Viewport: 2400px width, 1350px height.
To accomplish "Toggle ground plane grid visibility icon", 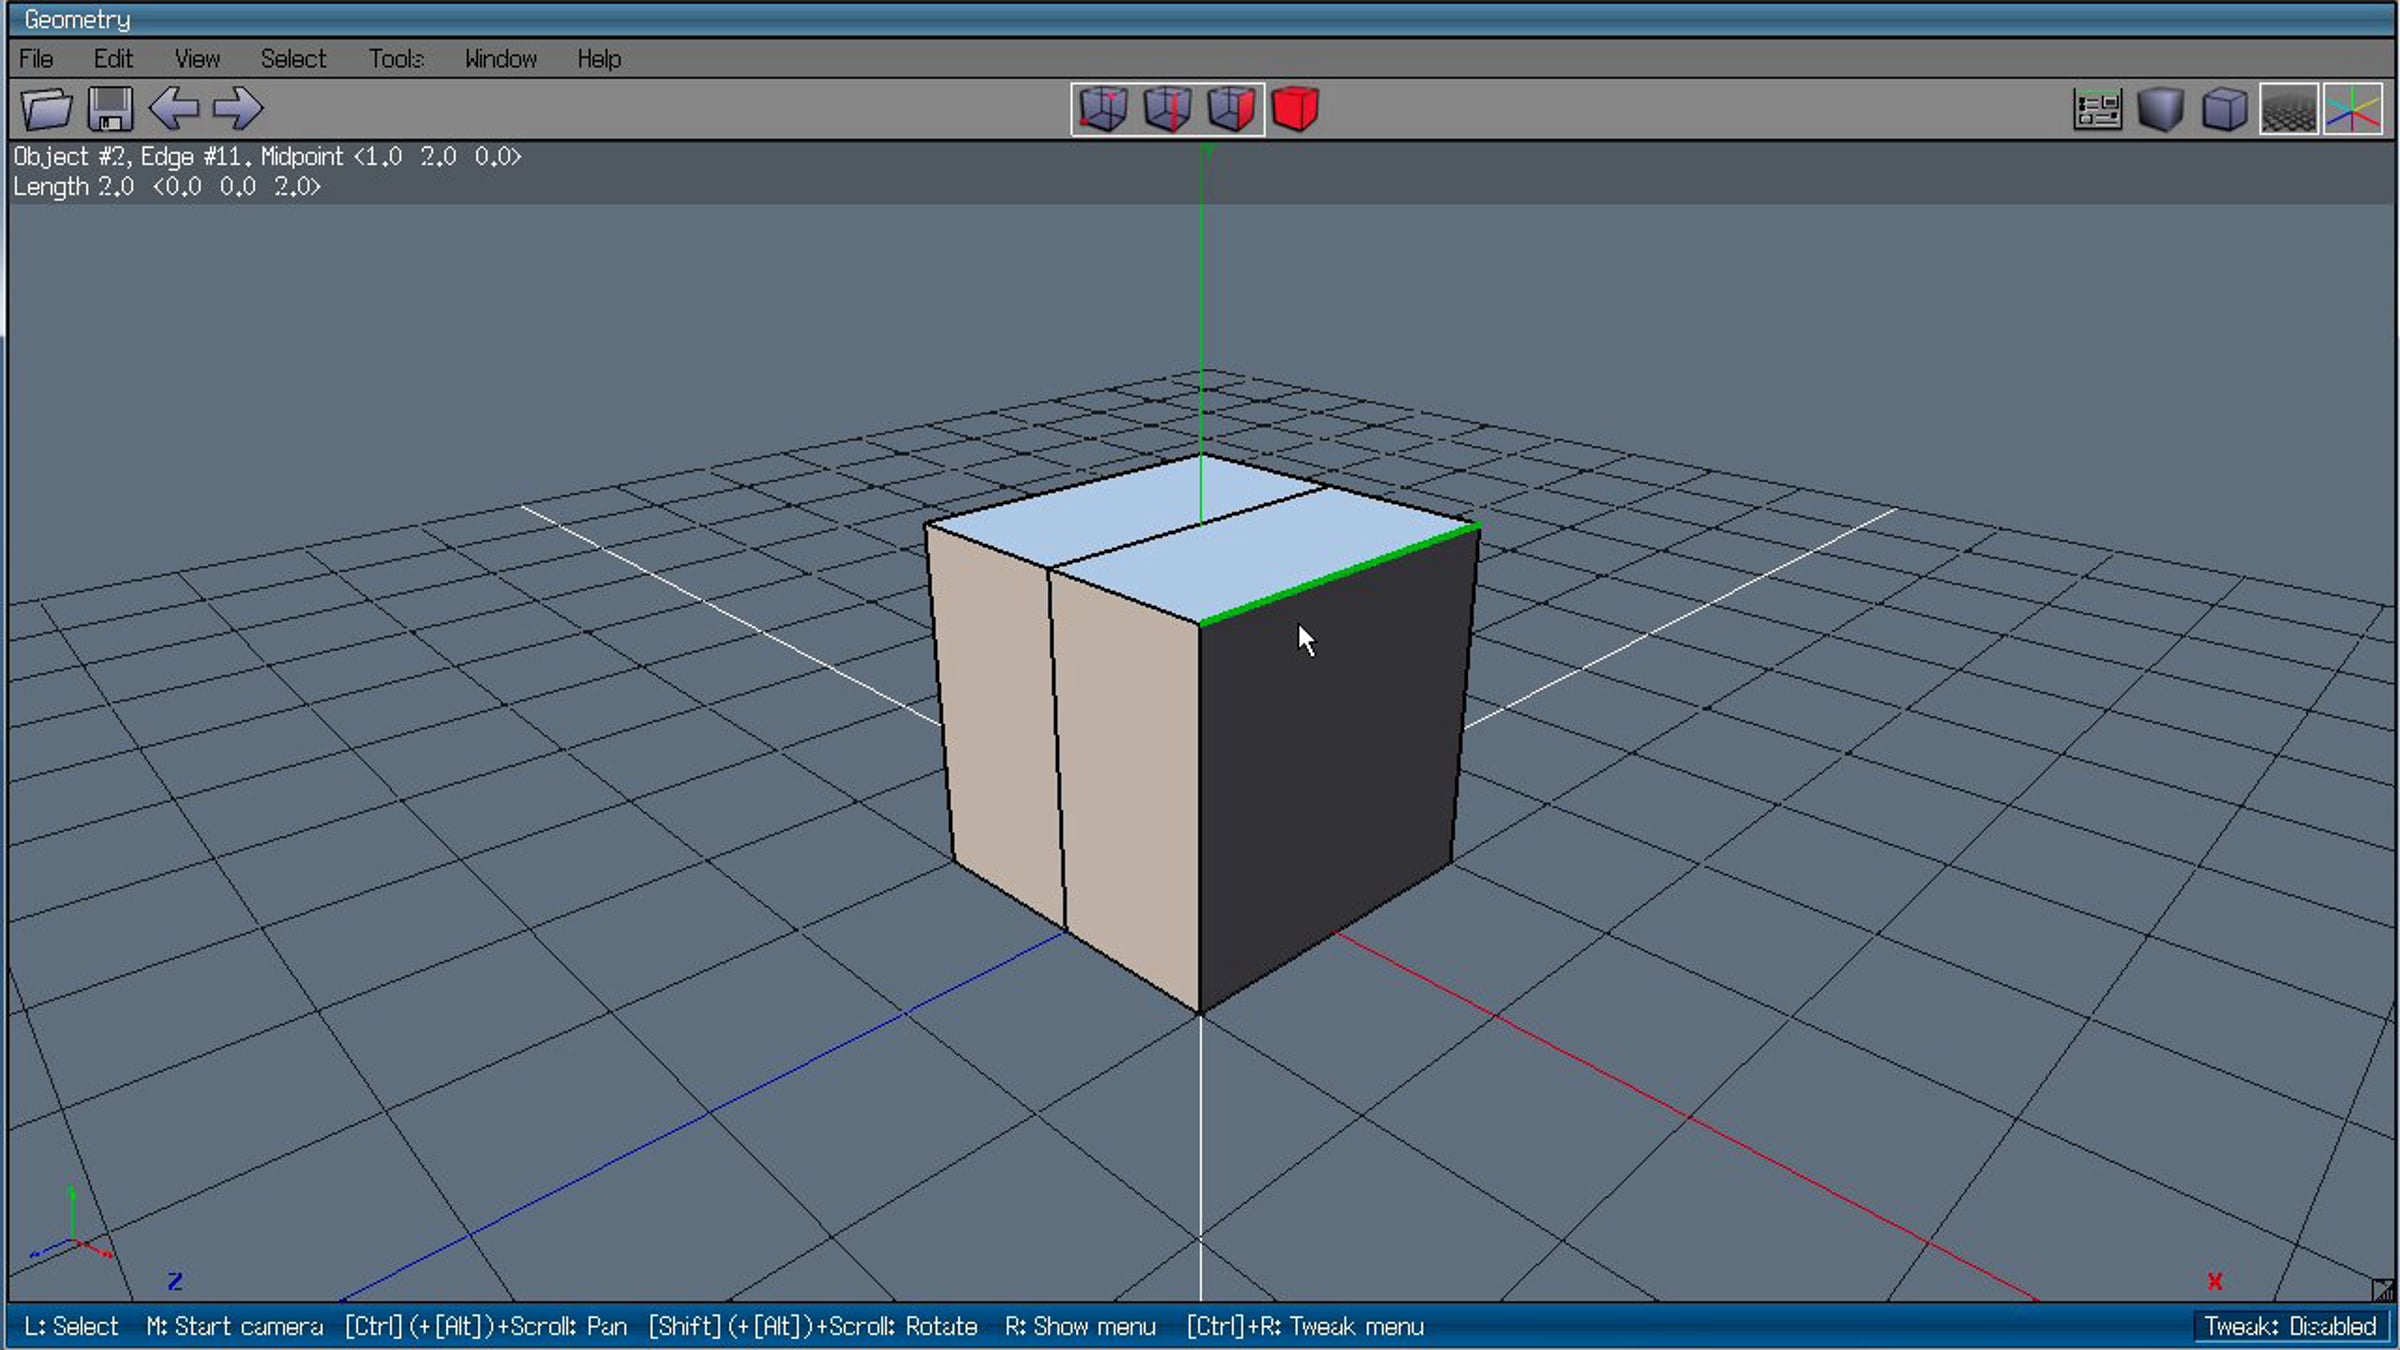I will (x=2289, y=109).
